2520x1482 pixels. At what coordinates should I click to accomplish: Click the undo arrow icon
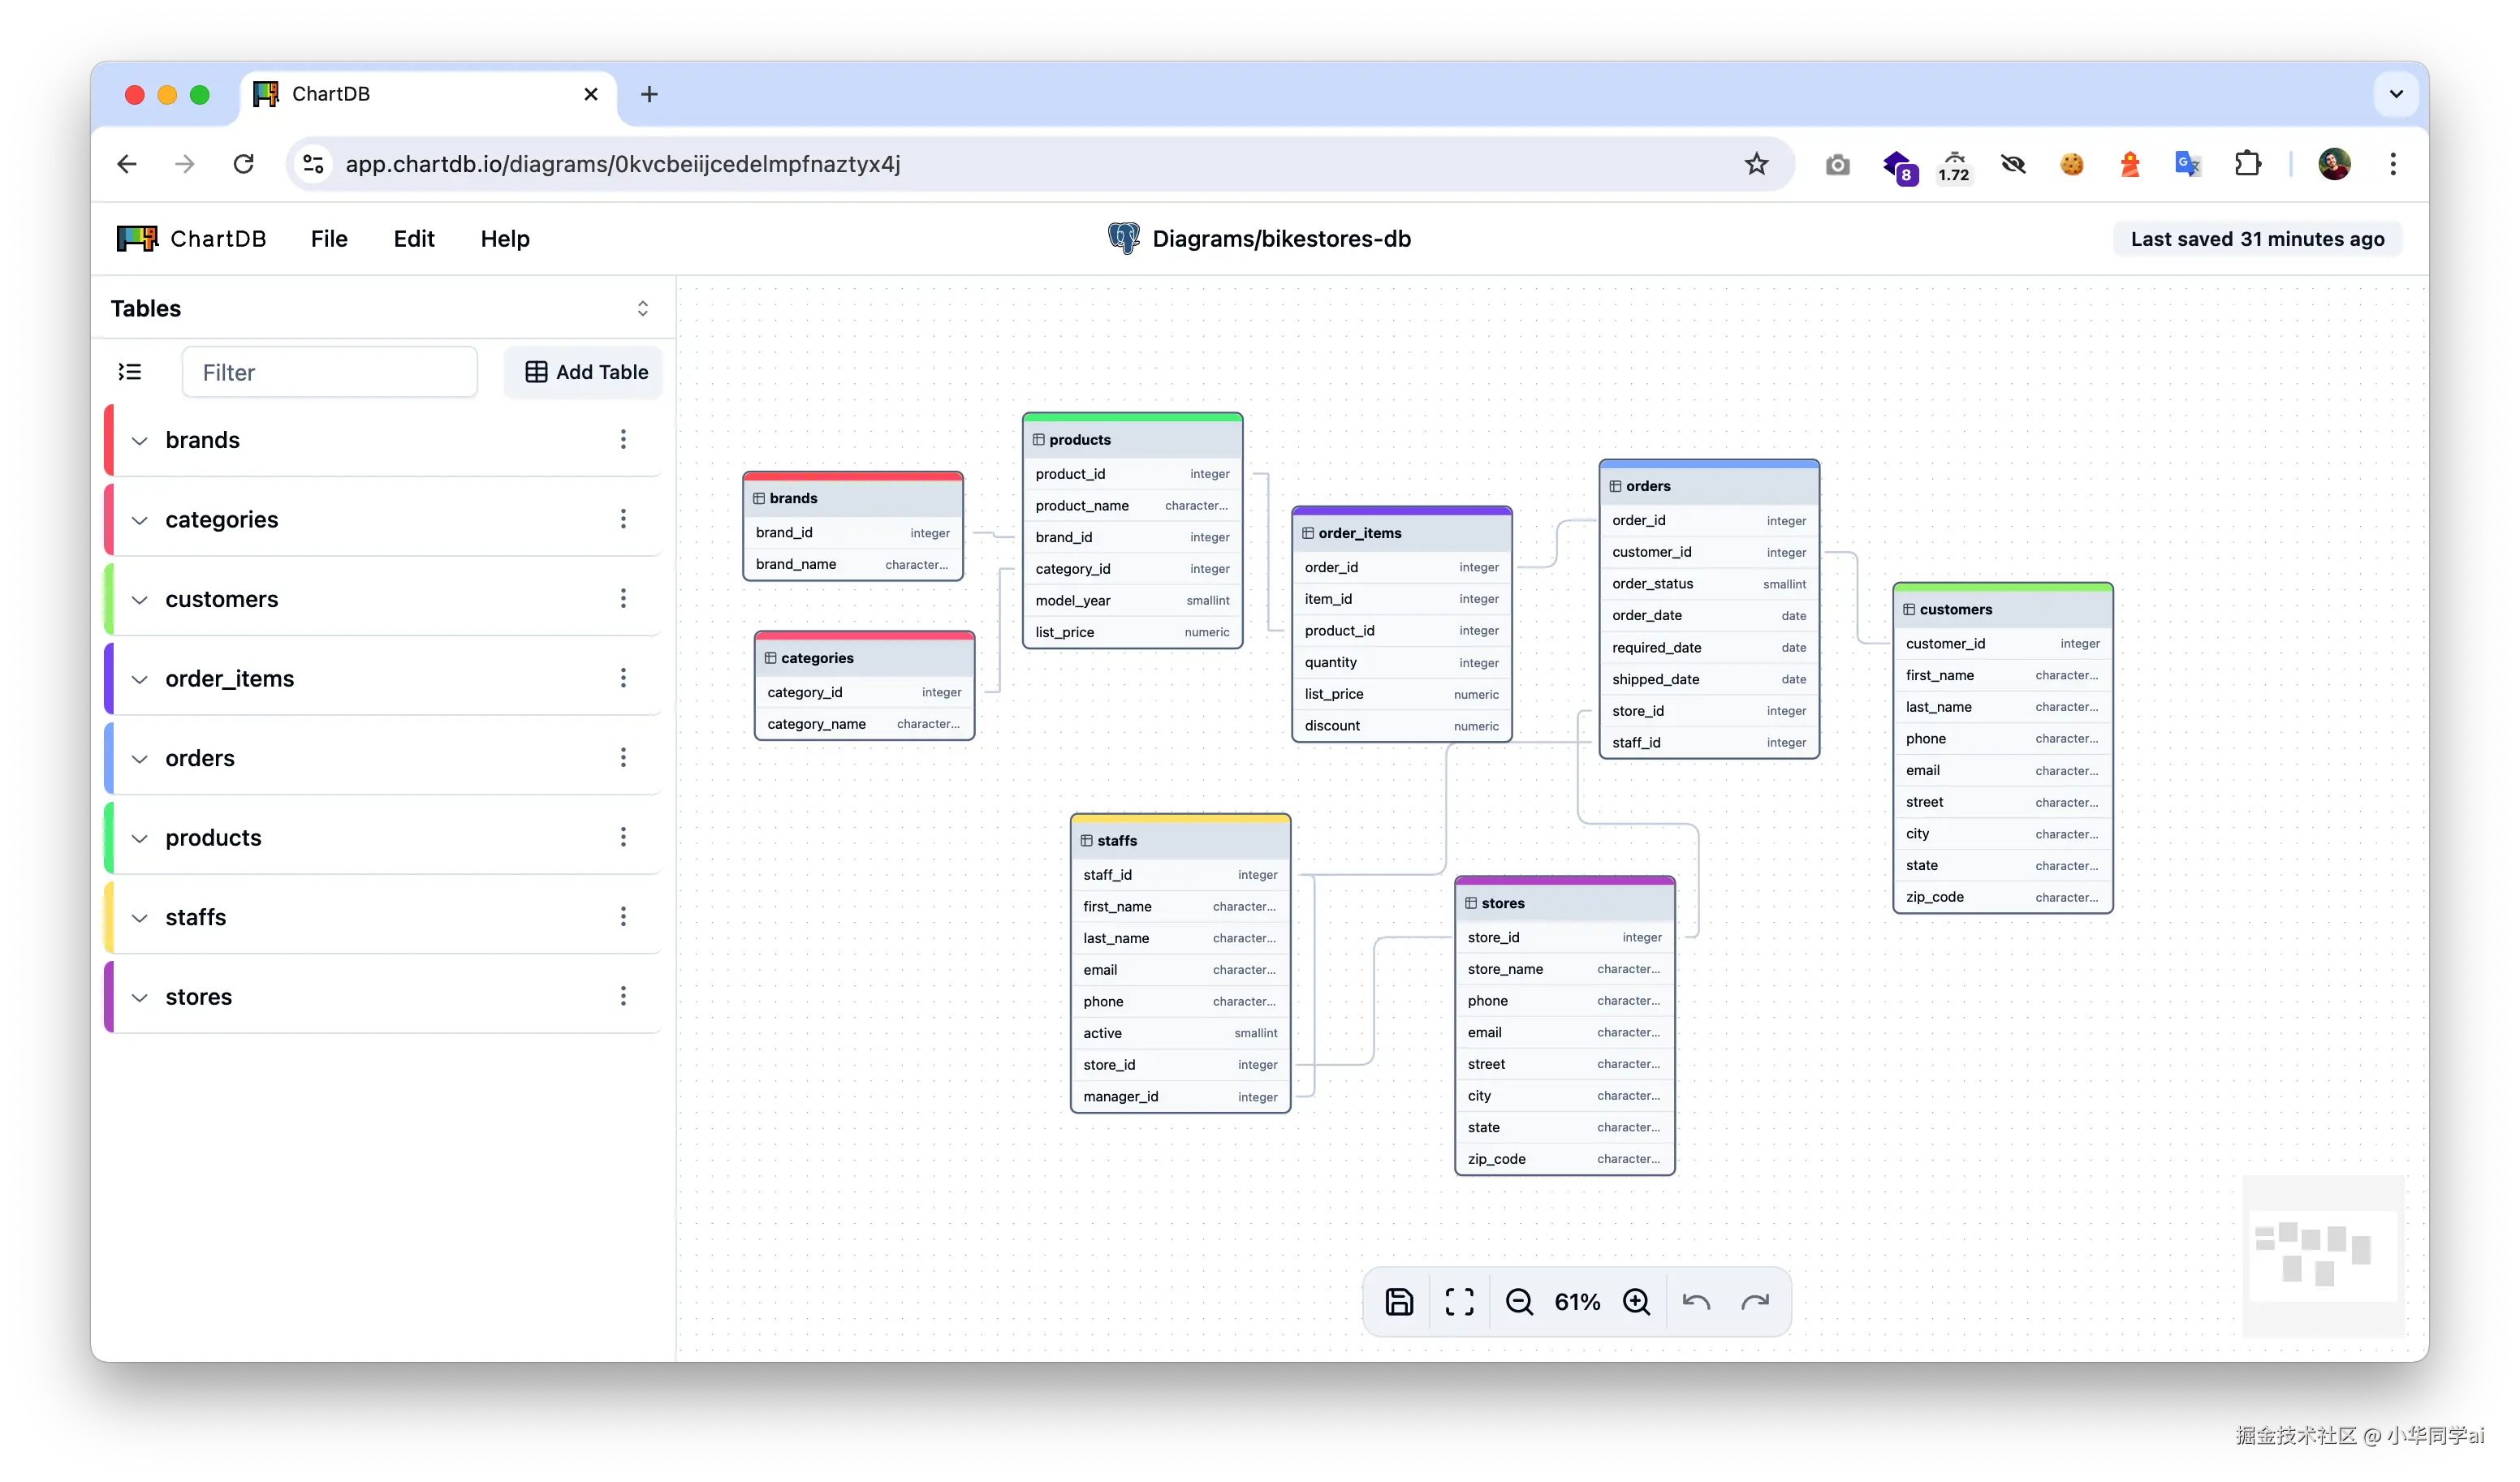[1696, 1301]
